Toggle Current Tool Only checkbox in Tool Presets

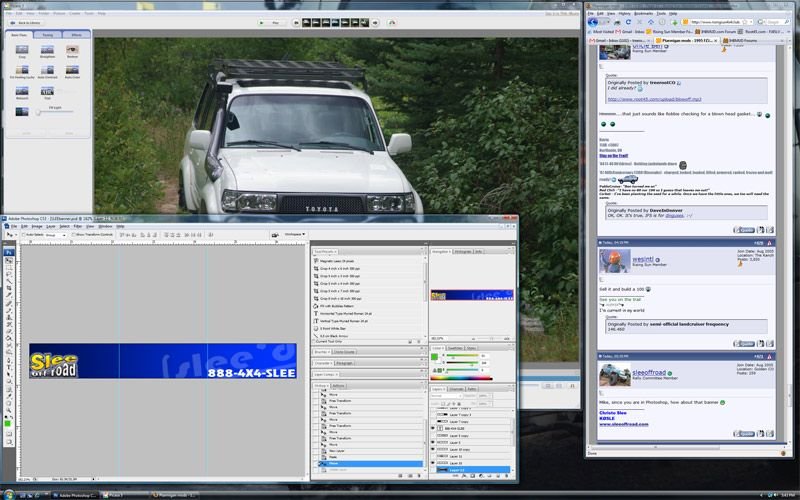[x=314, y=342]
